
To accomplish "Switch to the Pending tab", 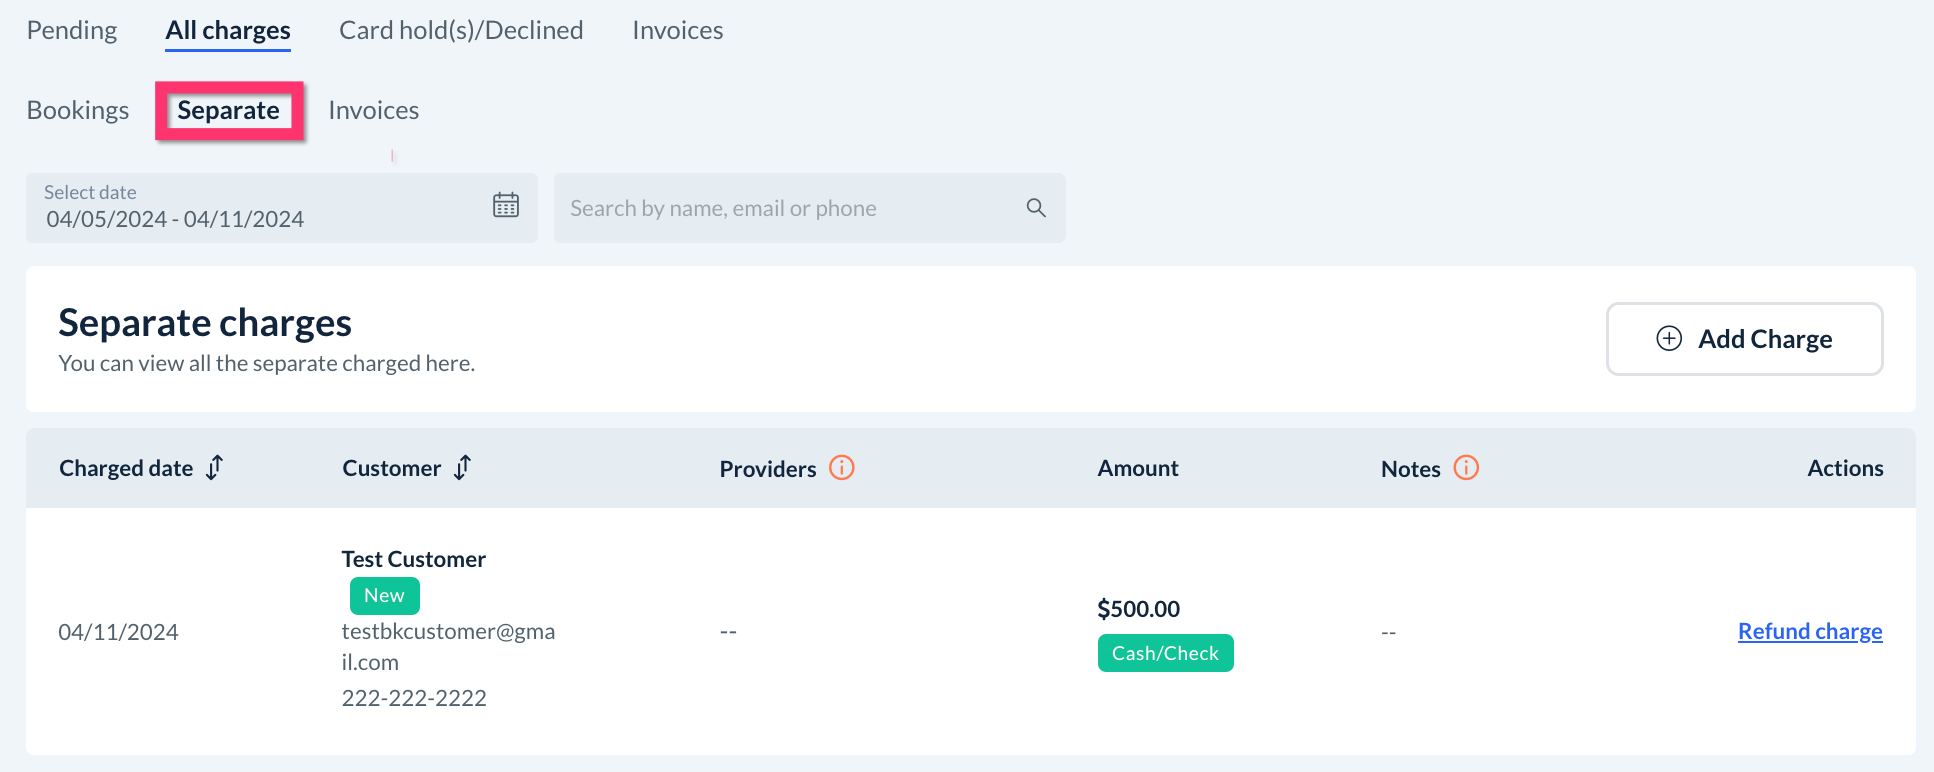I will point(72,31).
